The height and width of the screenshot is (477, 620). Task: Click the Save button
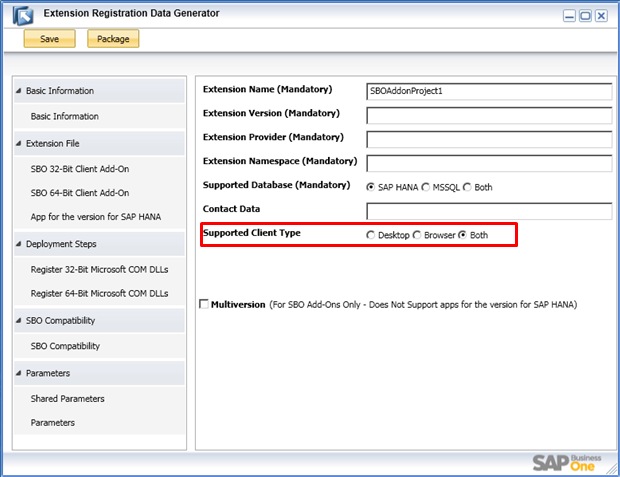click(49, 39)
